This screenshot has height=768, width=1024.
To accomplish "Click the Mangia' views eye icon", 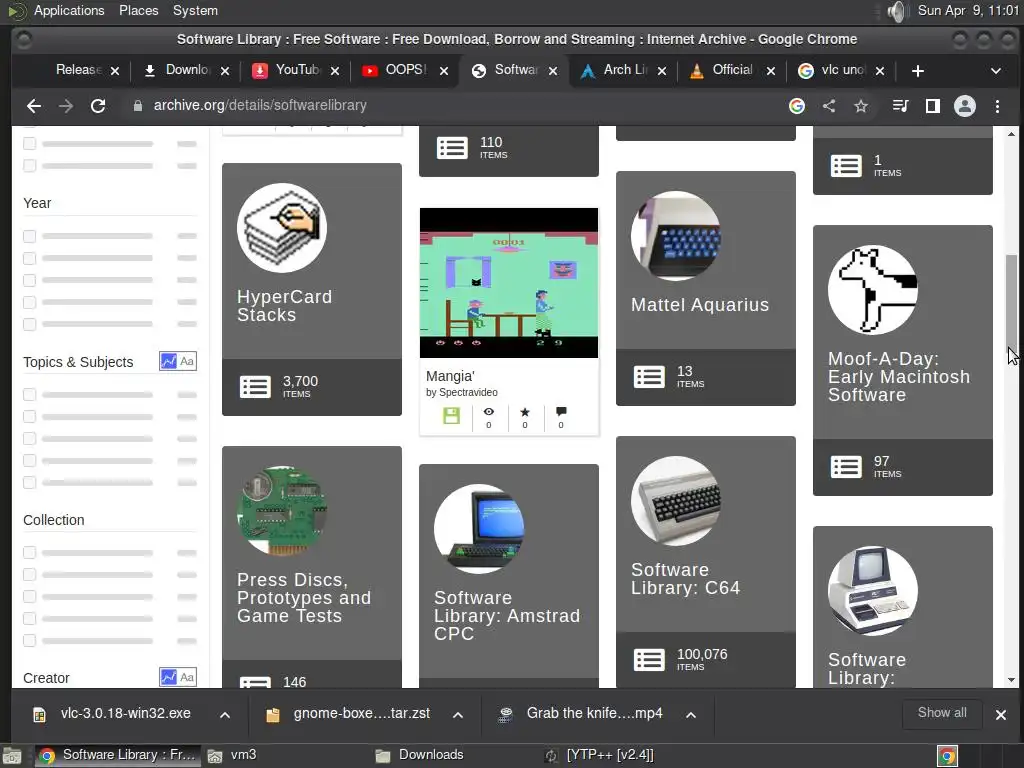I will point(488,412).
